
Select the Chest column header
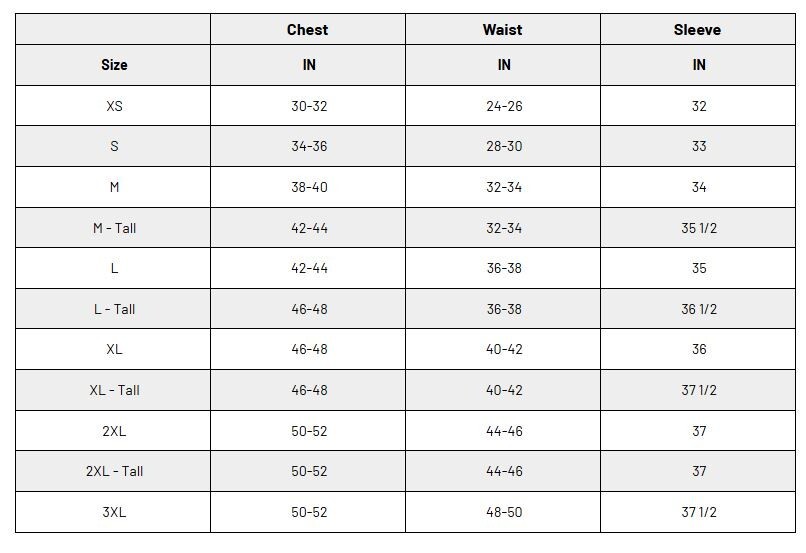[x=307, y=30]
